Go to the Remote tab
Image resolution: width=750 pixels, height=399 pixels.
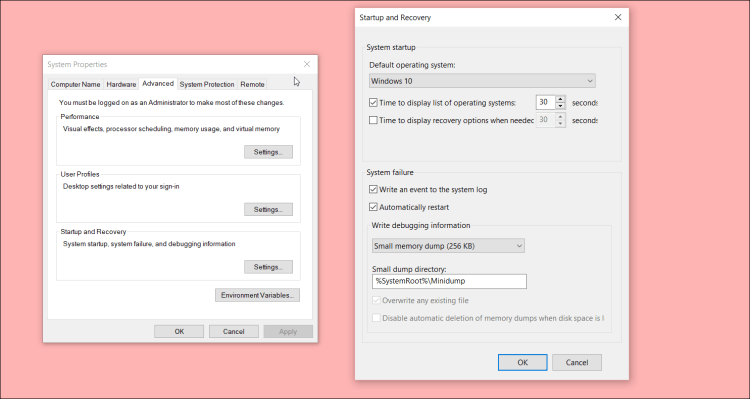click(252, 84)
